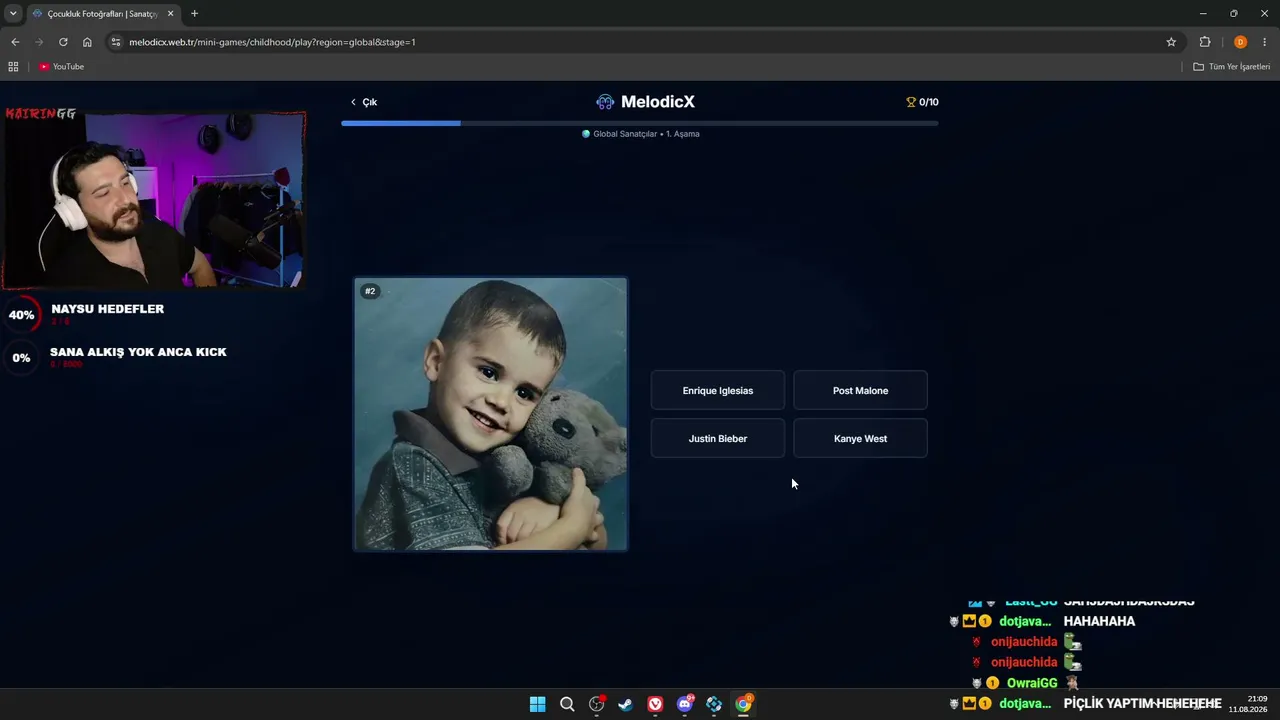The width and height of the screenshot is (1280, 720).
Task: Open the apps grid in bookmarks bar
Action: [x=13, y=67]
